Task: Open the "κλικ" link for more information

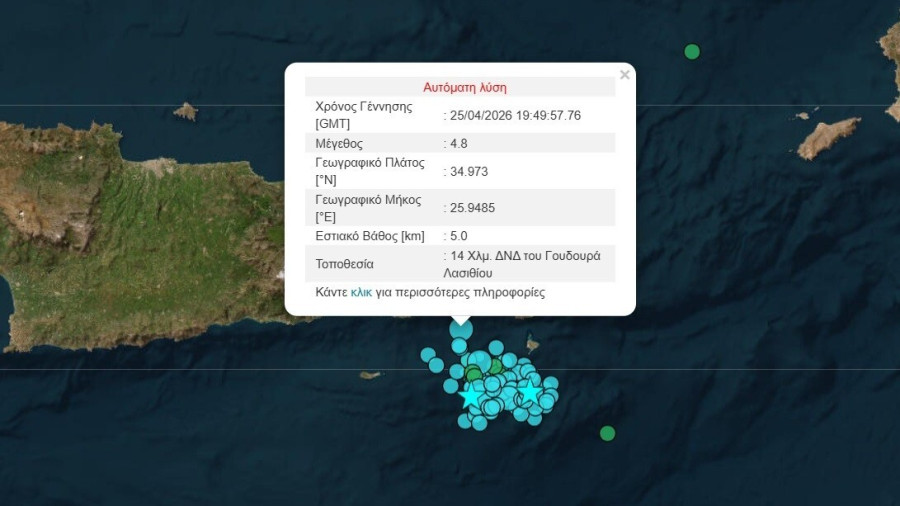Action: tap(361, 293)
